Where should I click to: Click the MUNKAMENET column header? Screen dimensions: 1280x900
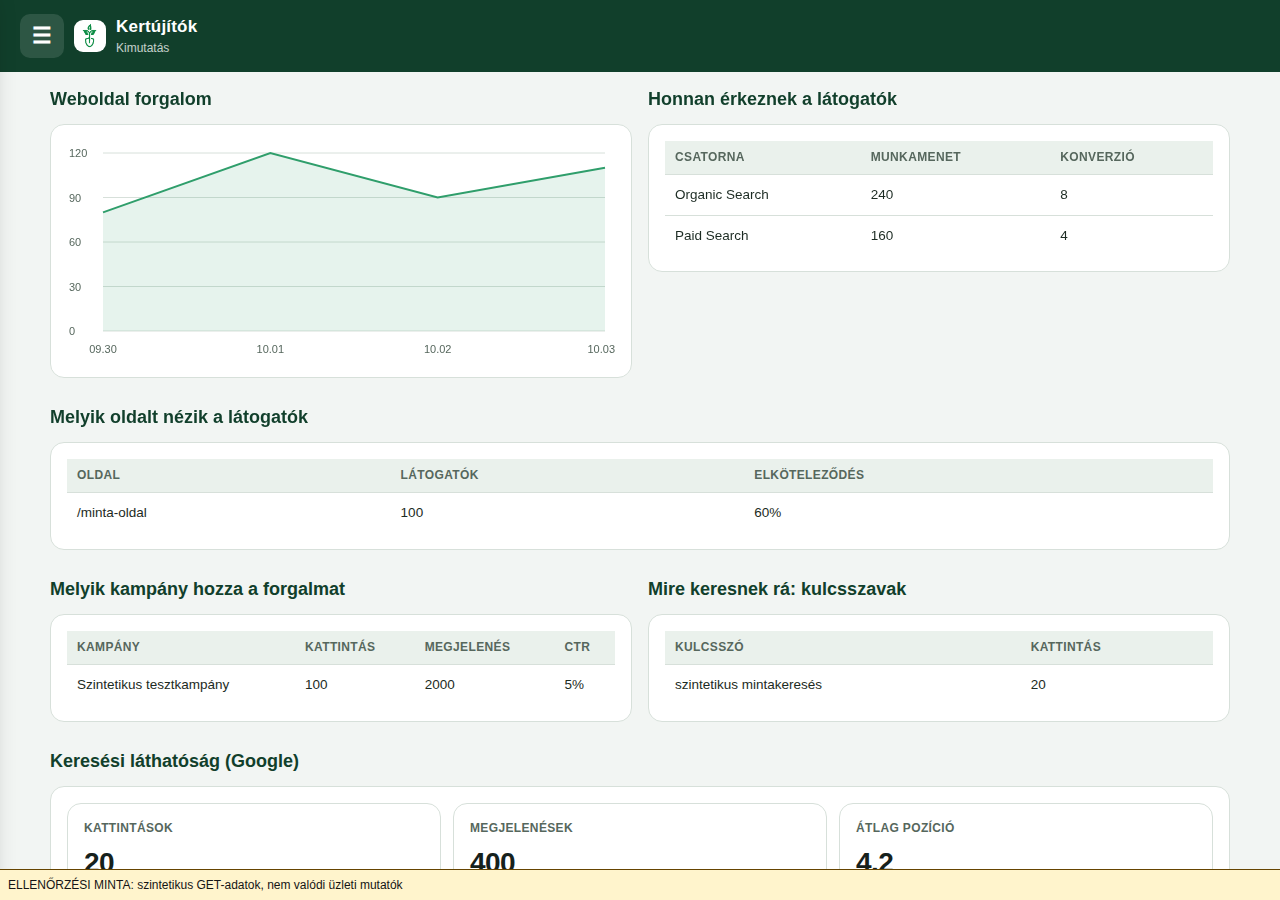(x=916, y=157)
